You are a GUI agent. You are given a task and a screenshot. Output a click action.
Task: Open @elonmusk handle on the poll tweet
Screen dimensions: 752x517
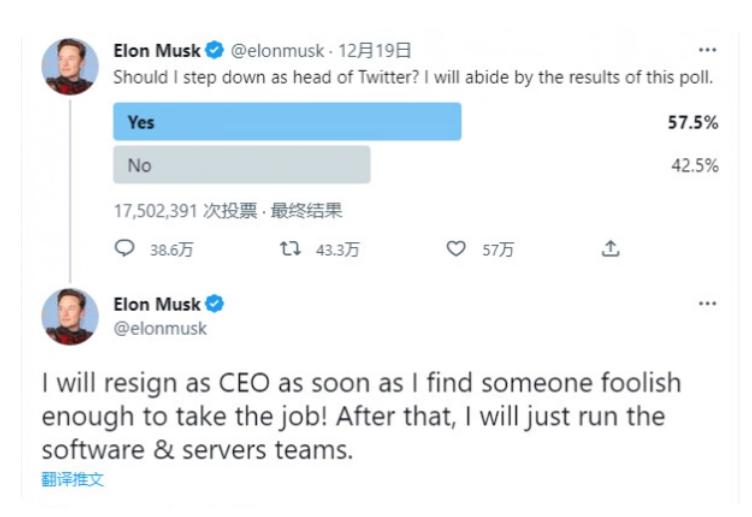[279, 51]
